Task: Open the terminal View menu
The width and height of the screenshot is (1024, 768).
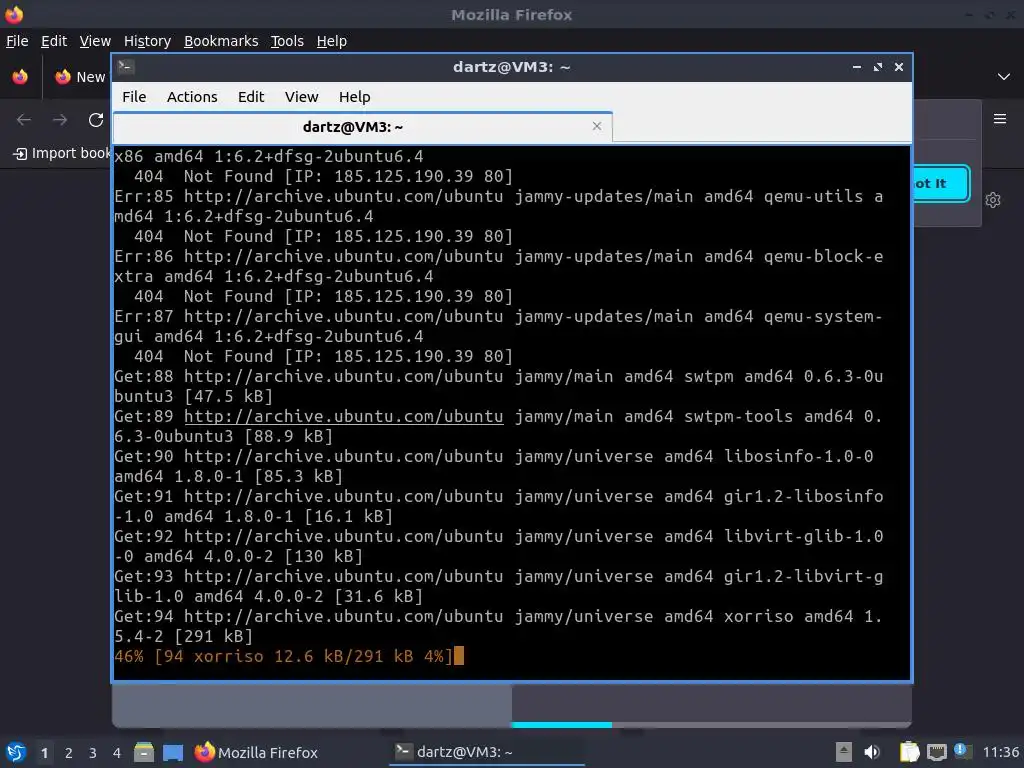Action: coord(301,97)
